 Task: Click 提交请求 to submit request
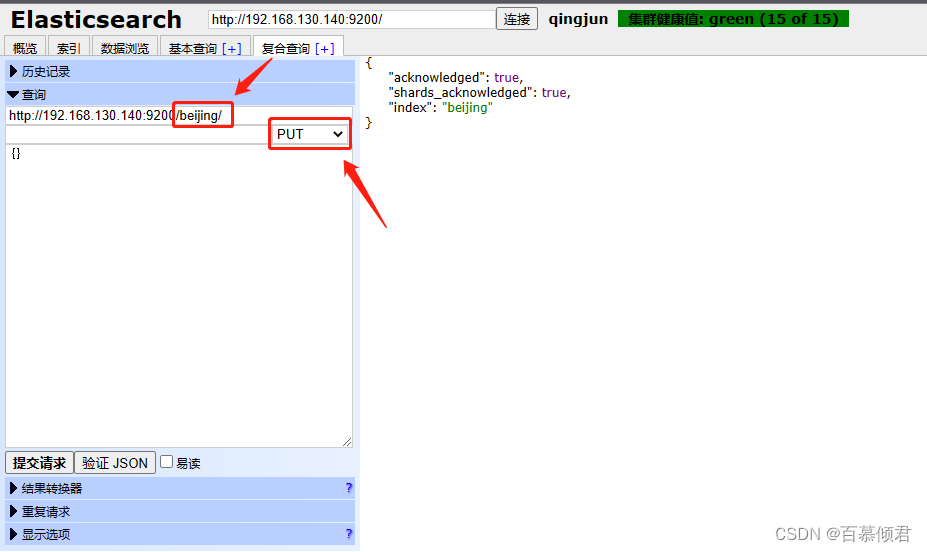[x=40, y=463]
